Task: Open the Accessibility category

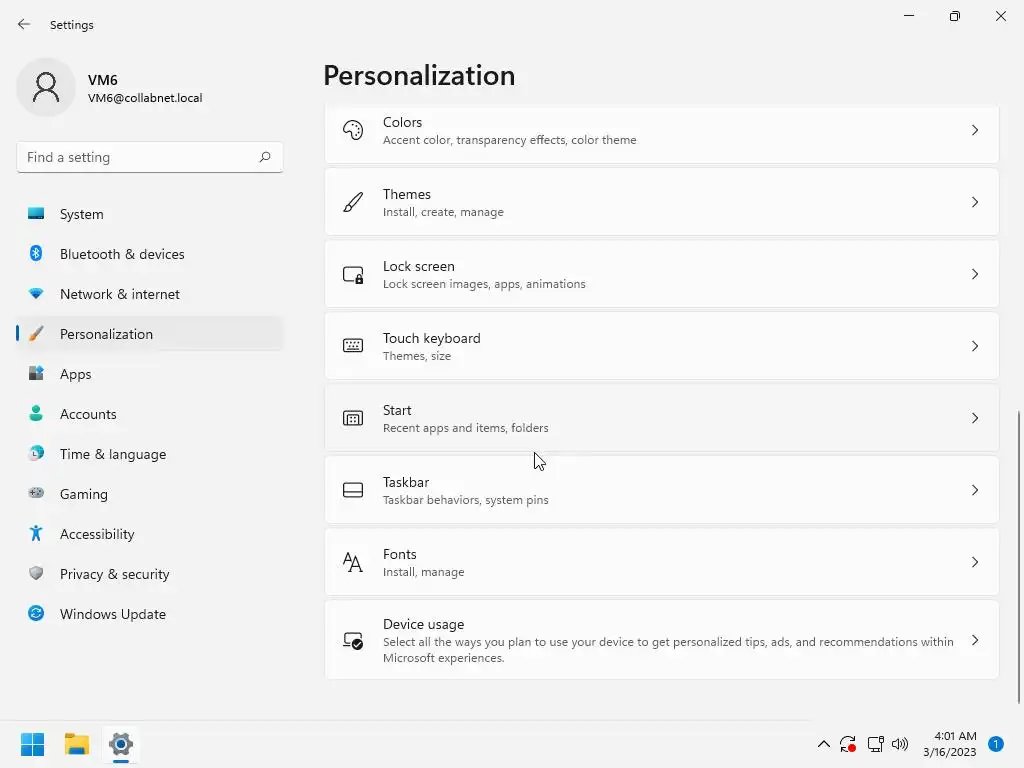Action: tap(97, 534)
